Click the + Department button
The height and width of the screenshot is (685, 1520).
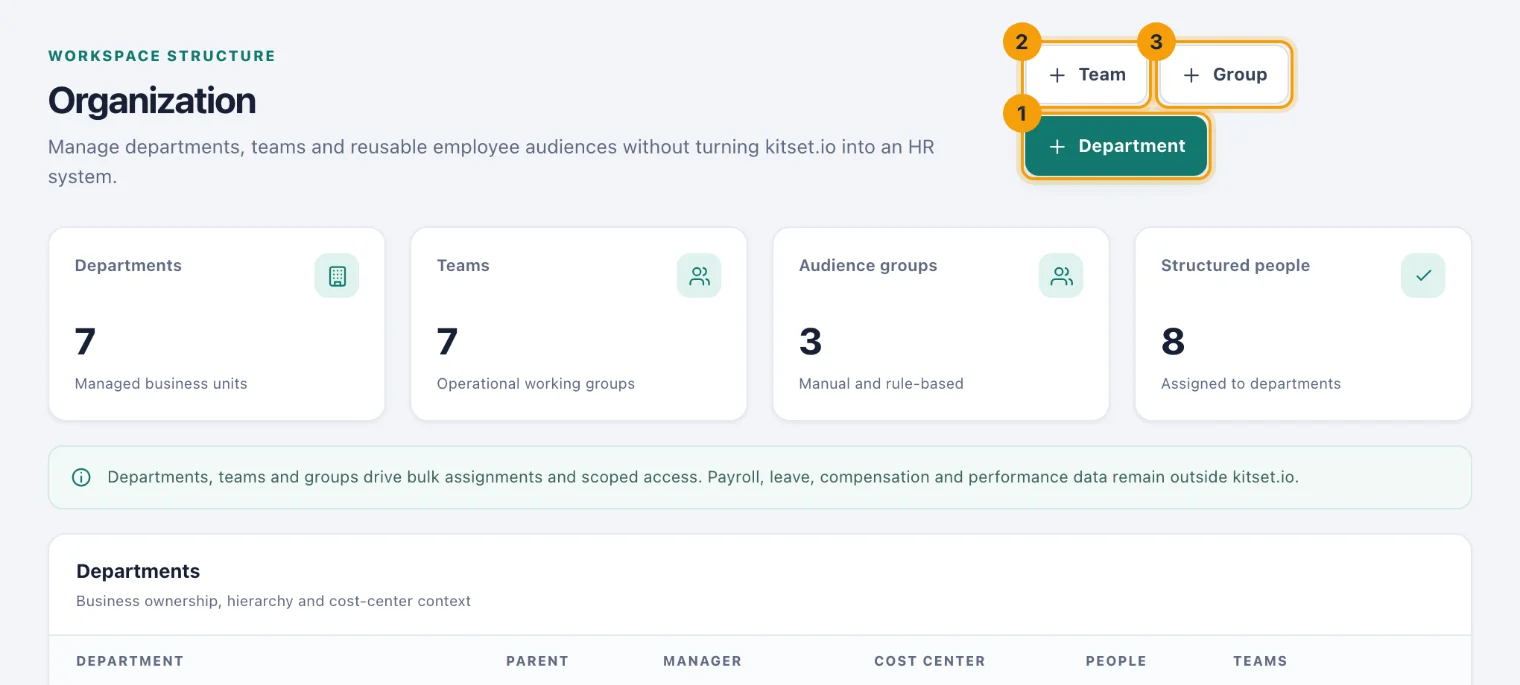[1116, 146]
